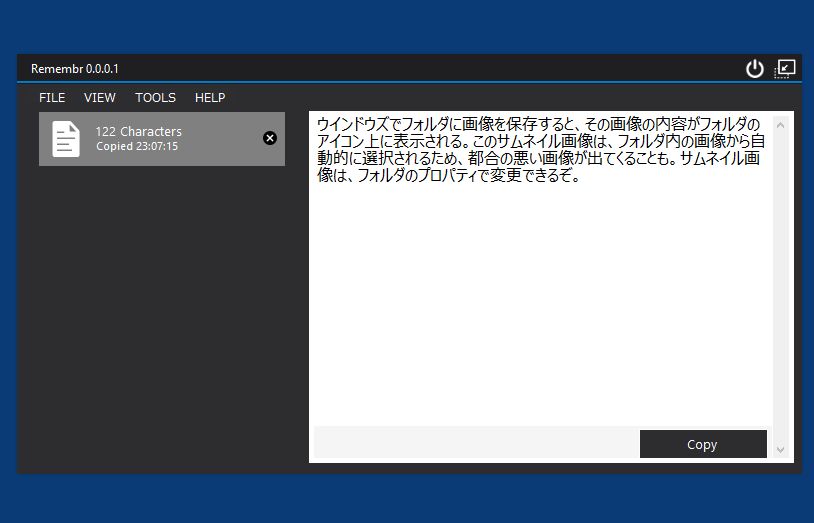Click the Remembr 0.0.0.1 title text
814x523 pixels.
point(75,69)
